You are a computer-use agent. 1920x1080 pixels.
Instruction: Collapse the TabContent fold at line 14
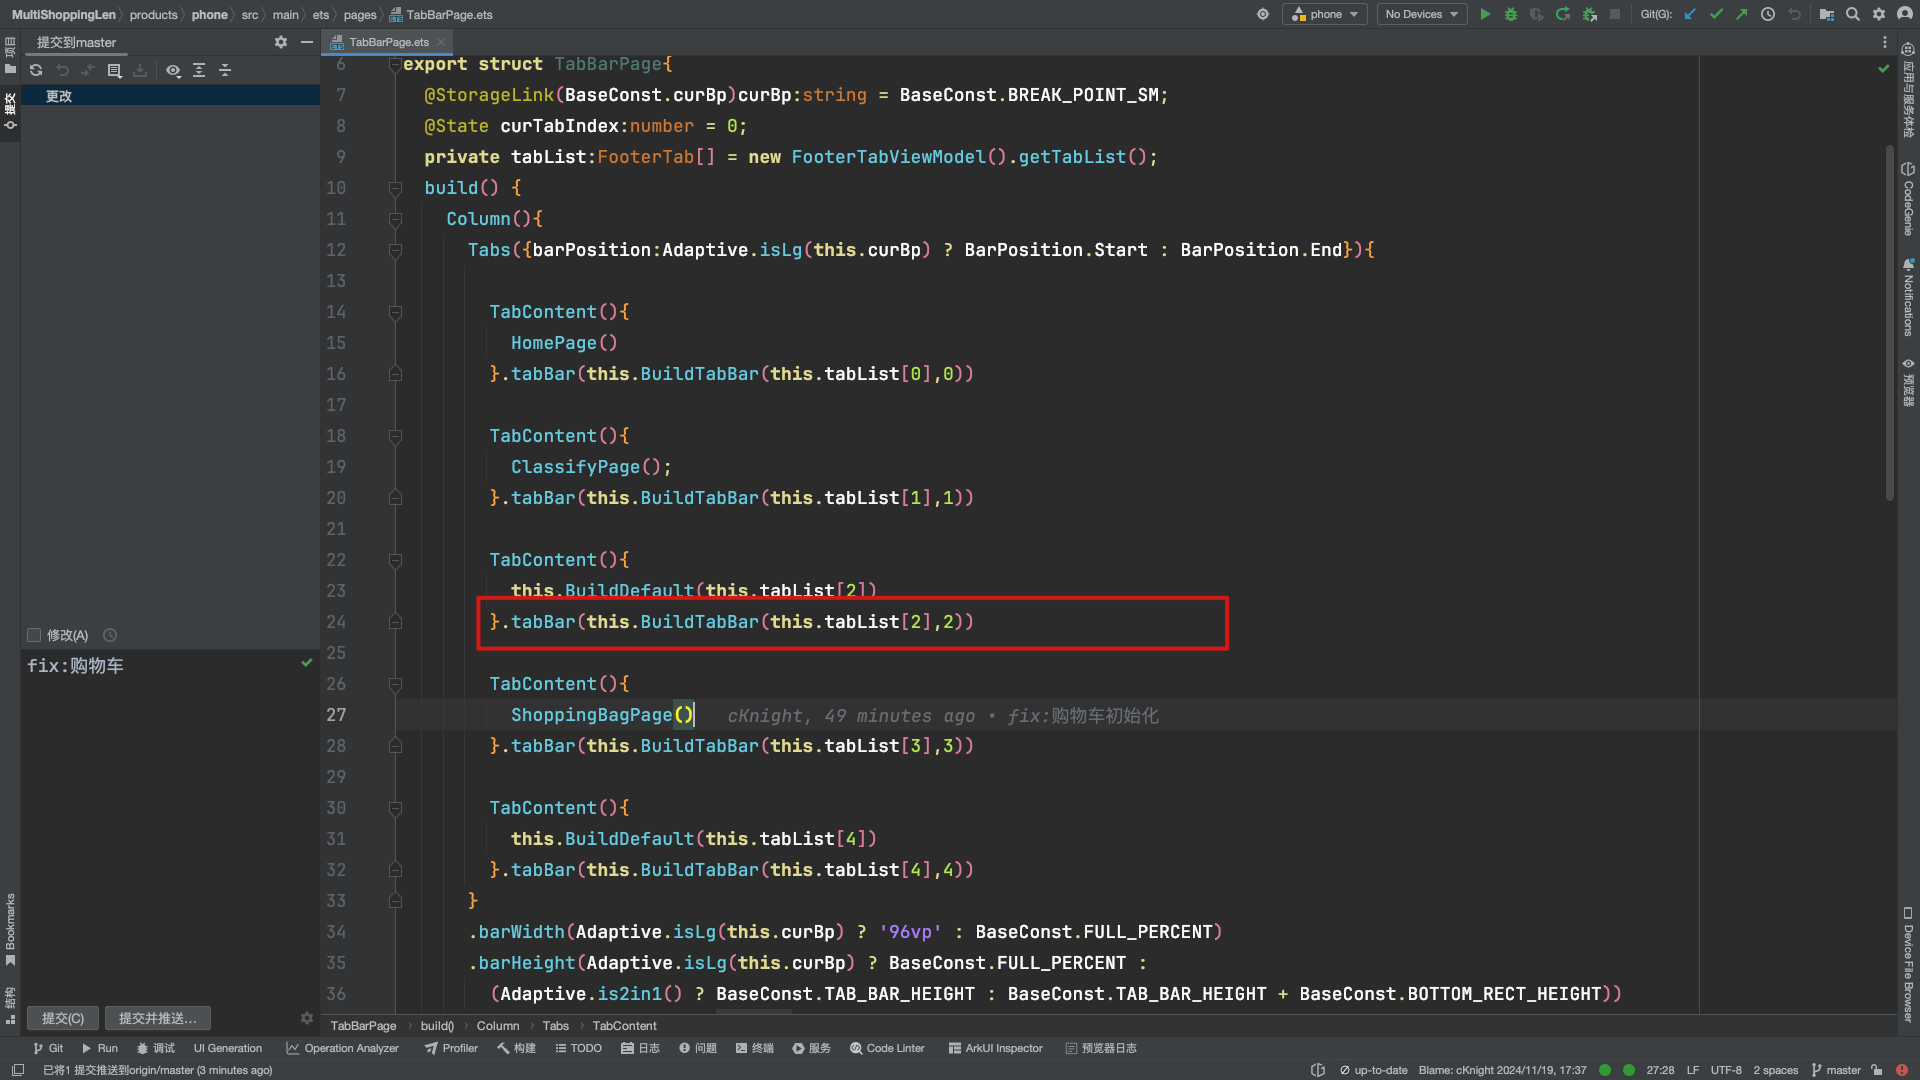pos(395,312)
